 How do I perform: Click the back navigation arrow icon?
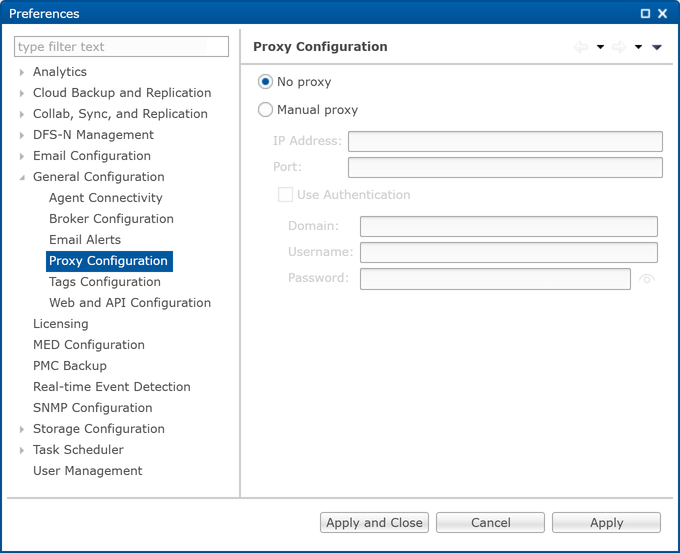tap(581, 47)
